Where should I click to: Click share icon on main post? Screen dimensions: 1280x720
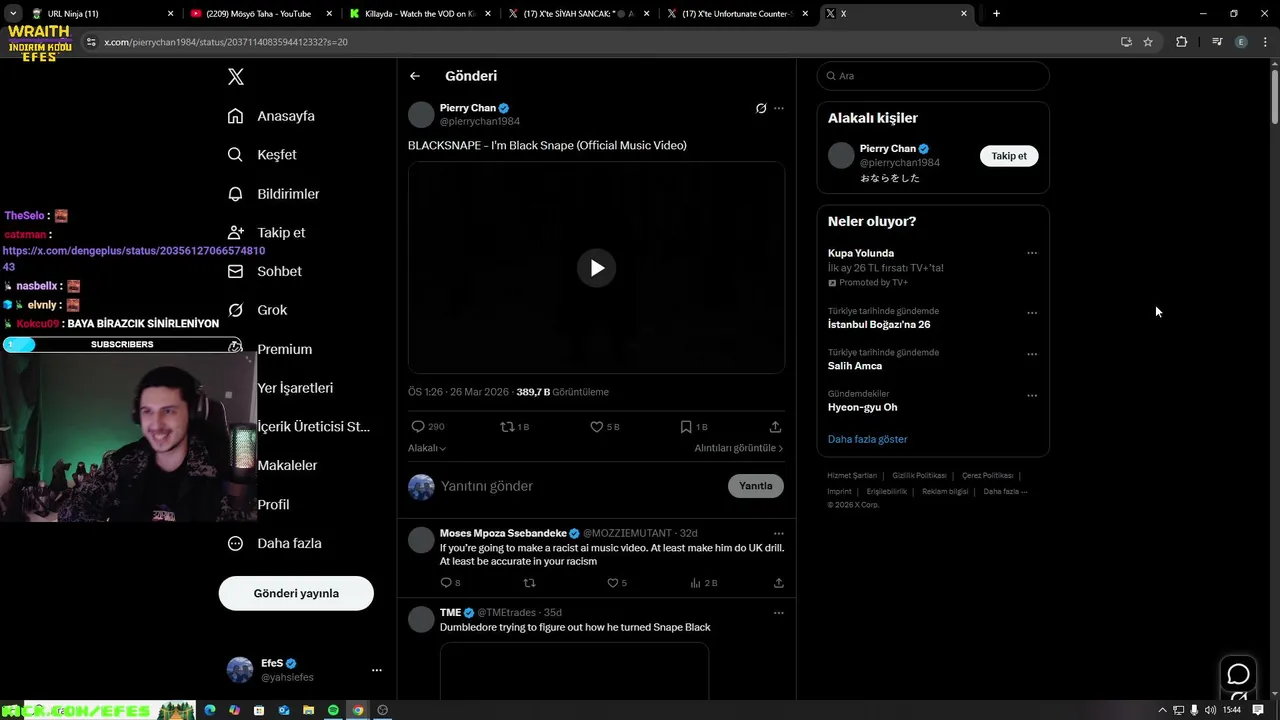click(x=775, y=427)
